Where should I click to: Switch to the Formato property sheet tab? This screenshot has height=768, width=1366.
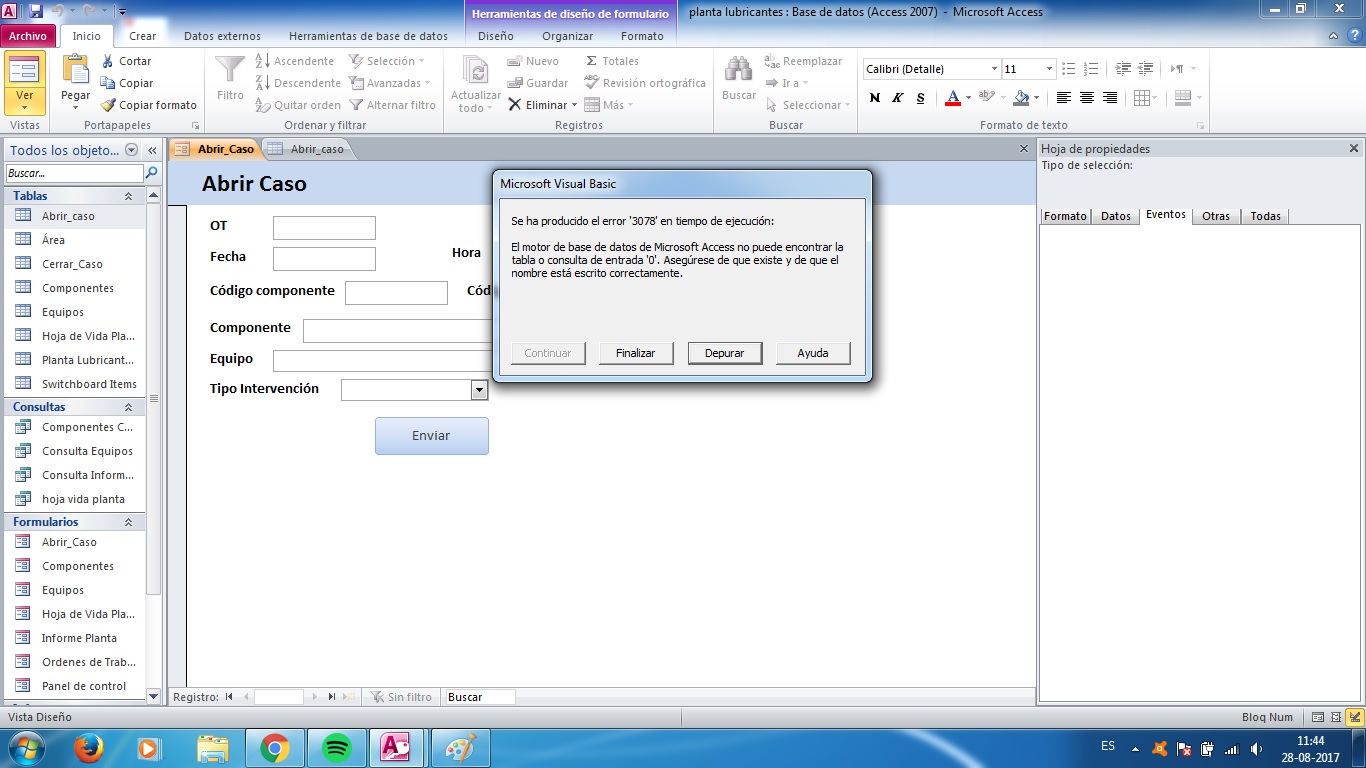pyautogui.click(x=1066, y=216)
